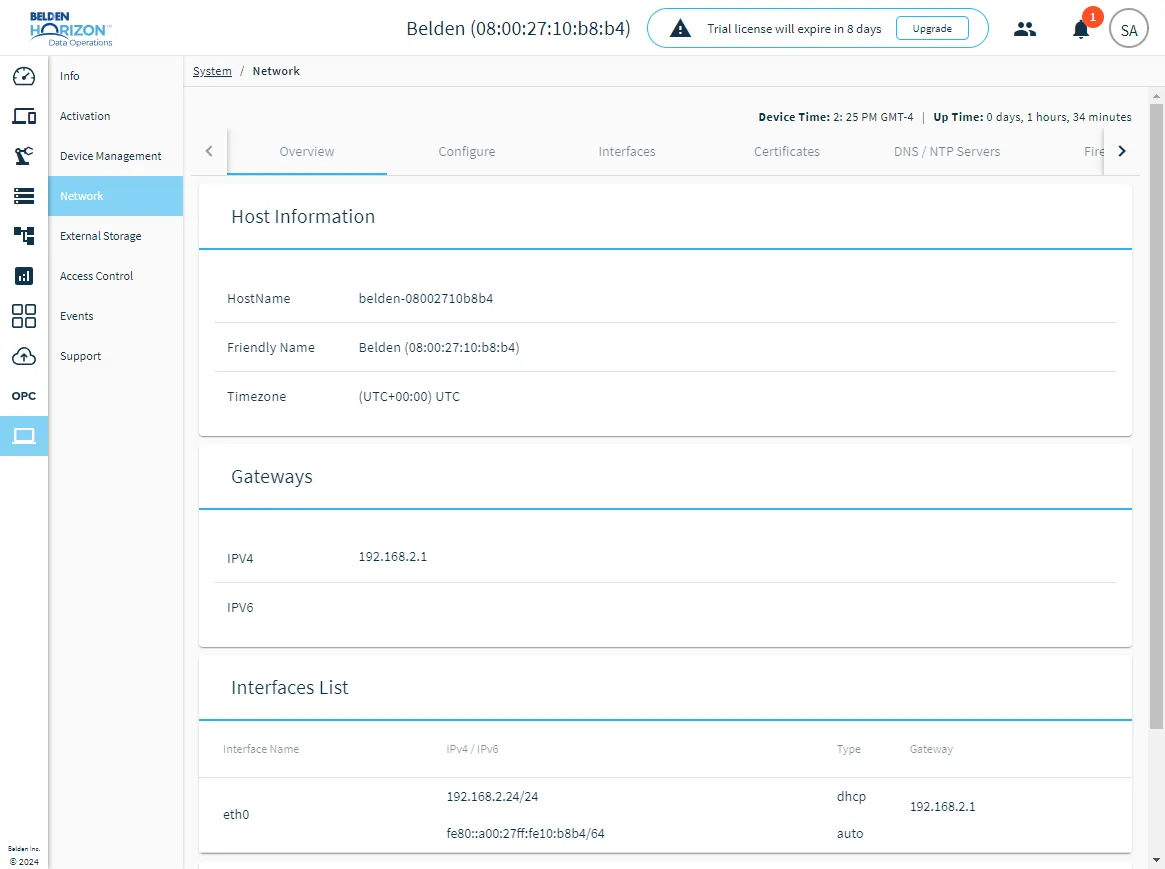Open the stacked list icon in sidebar
The width and height of the screenshot is (1165, 869).
(x=24, y=196)
